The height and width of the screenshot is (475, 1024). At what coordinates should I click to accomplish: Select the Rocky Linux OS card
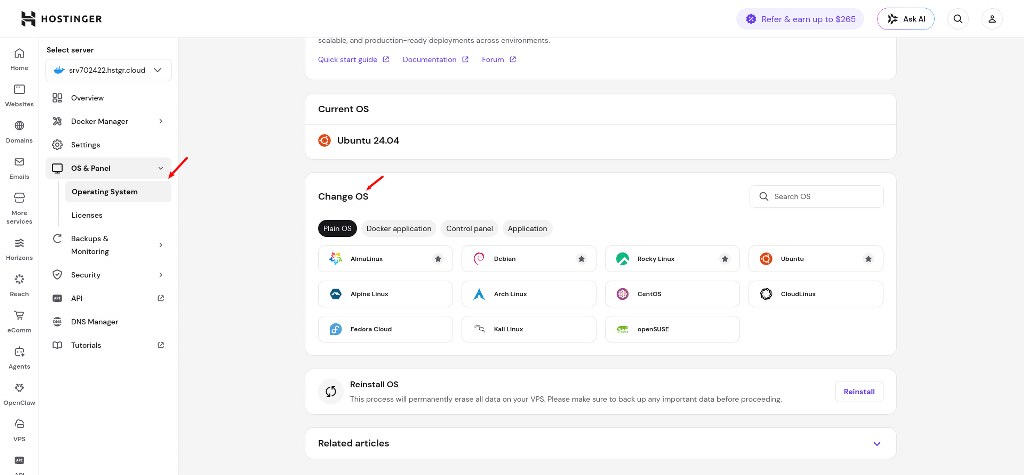pyautogui.click(x=673, y=259)
